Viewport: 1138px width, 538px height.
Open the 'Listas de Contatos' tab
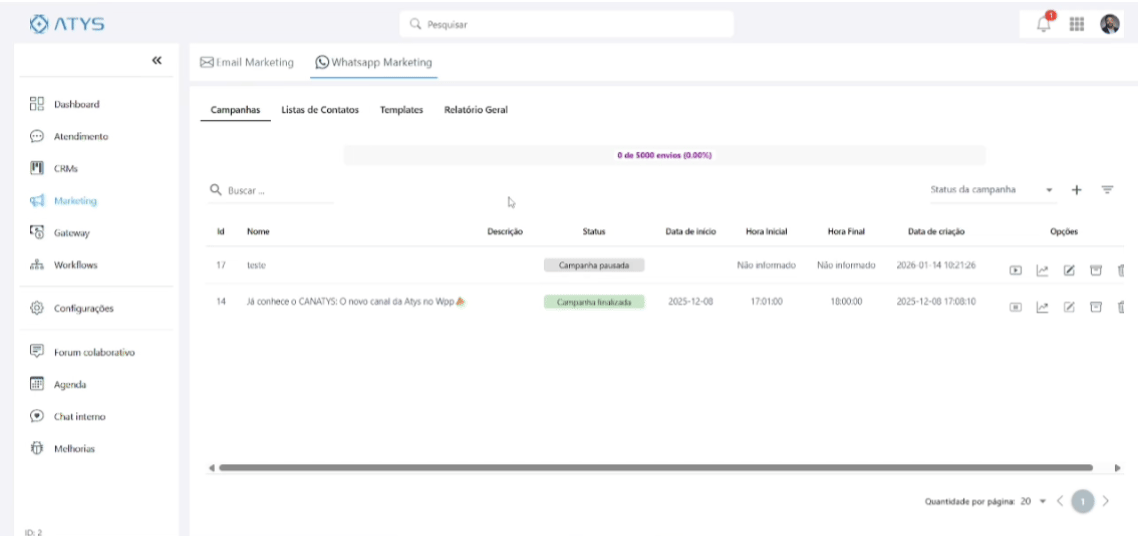(x=320, y=110)
